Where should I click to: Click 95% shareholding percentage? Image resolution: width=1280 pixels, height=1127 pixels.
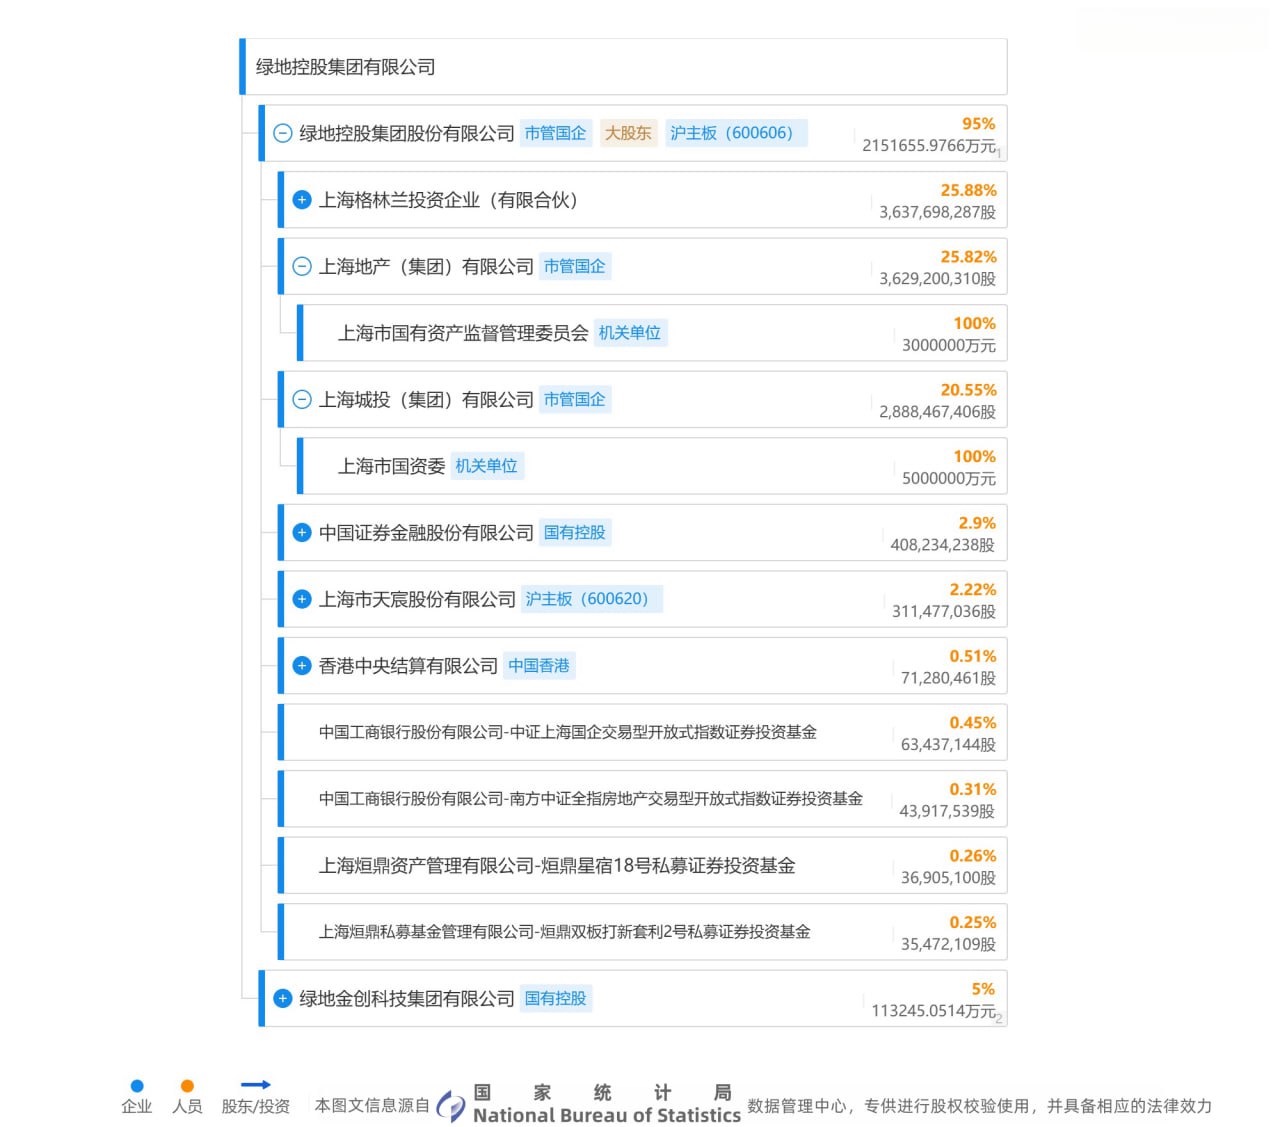point(978,124)
